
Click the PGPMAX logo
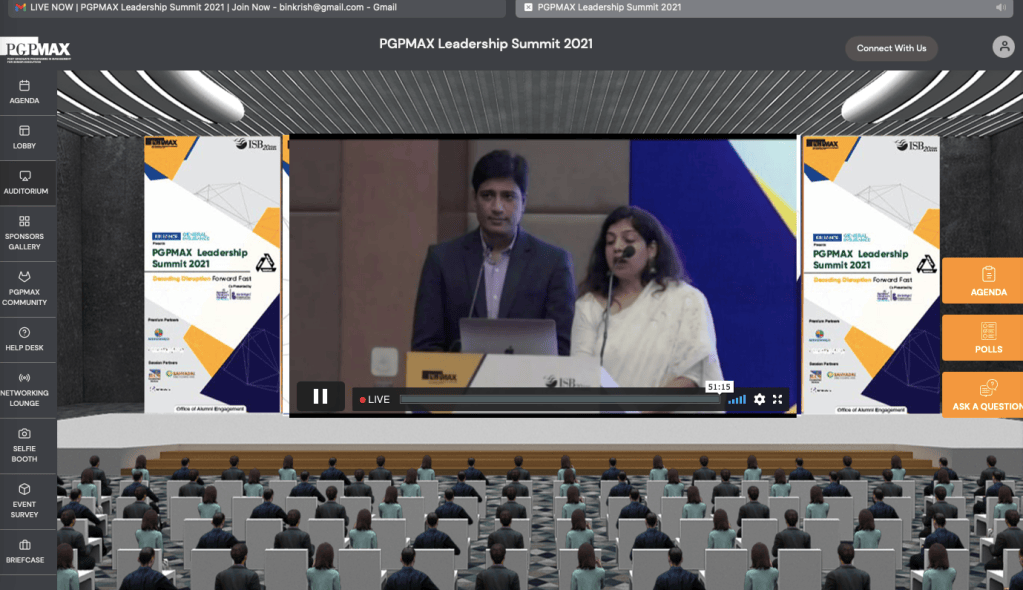click(36, 50)
